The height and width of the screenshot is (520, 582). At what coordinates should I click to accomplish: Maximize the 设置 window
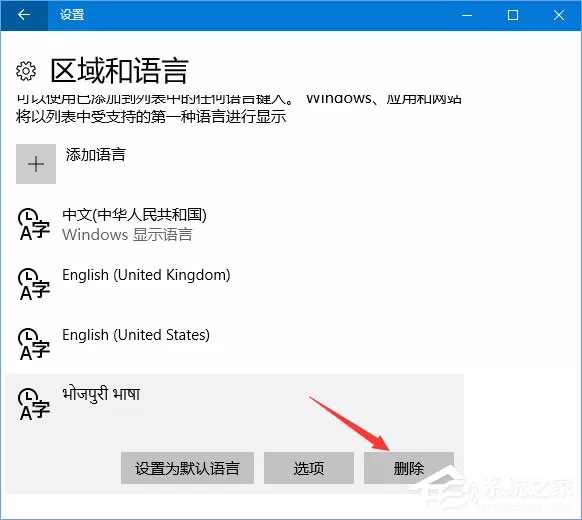pyautogui.click(x=513, y=15)
